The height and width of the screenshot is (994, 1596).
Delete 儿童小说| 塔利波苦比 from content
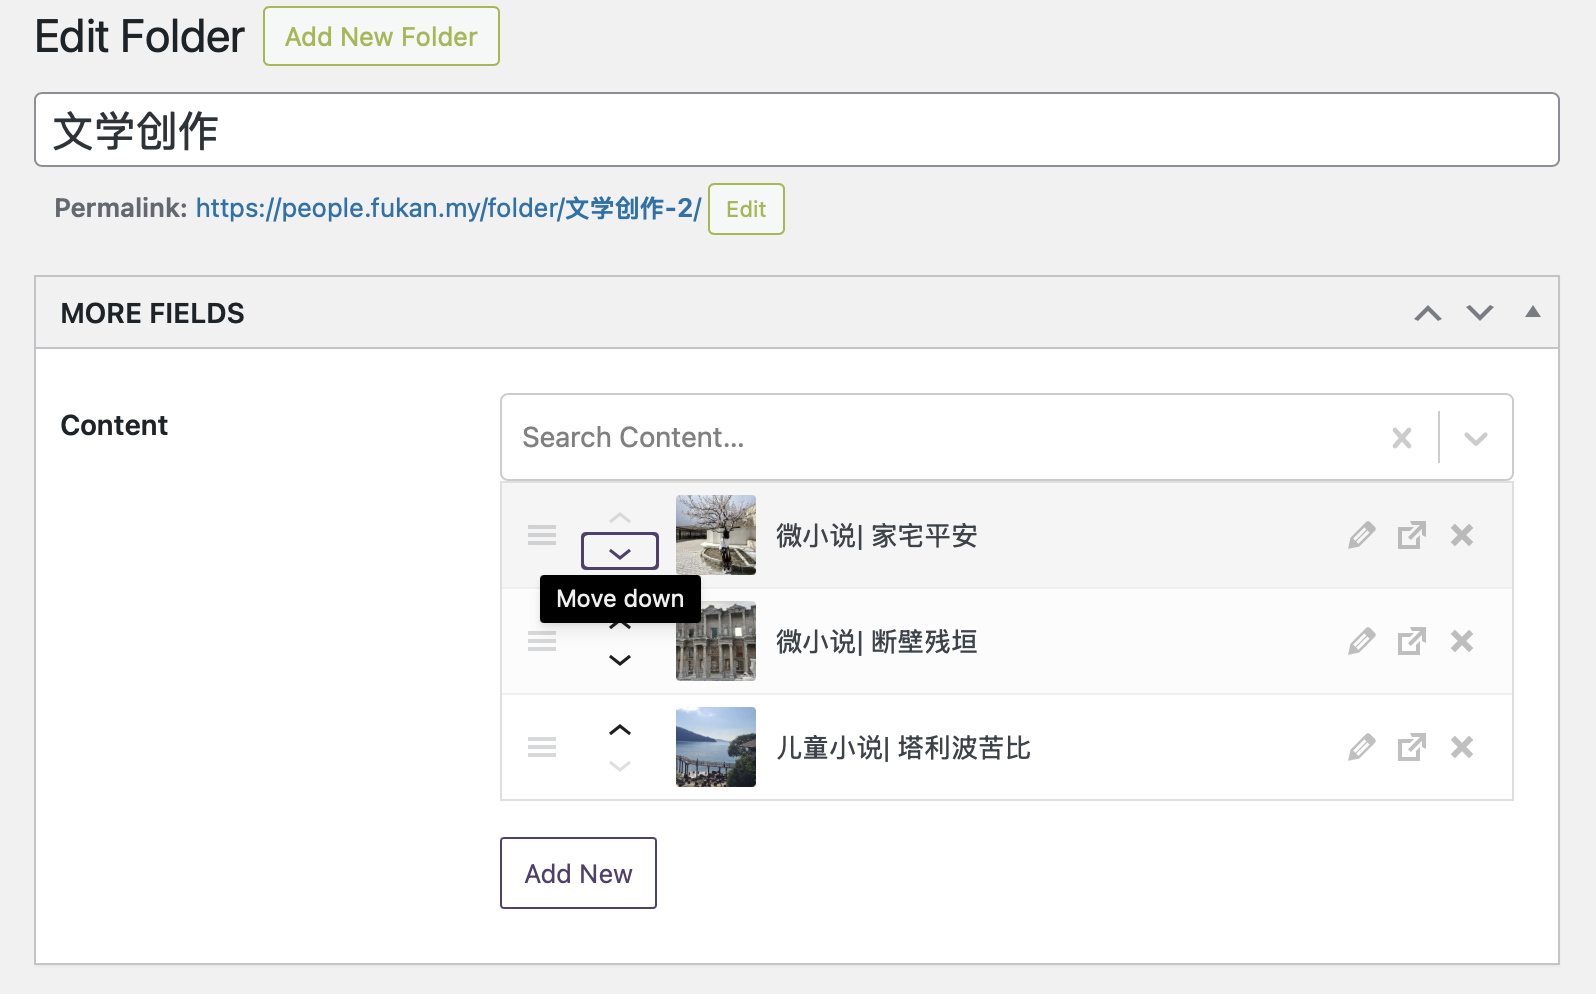coord(1462,747)
